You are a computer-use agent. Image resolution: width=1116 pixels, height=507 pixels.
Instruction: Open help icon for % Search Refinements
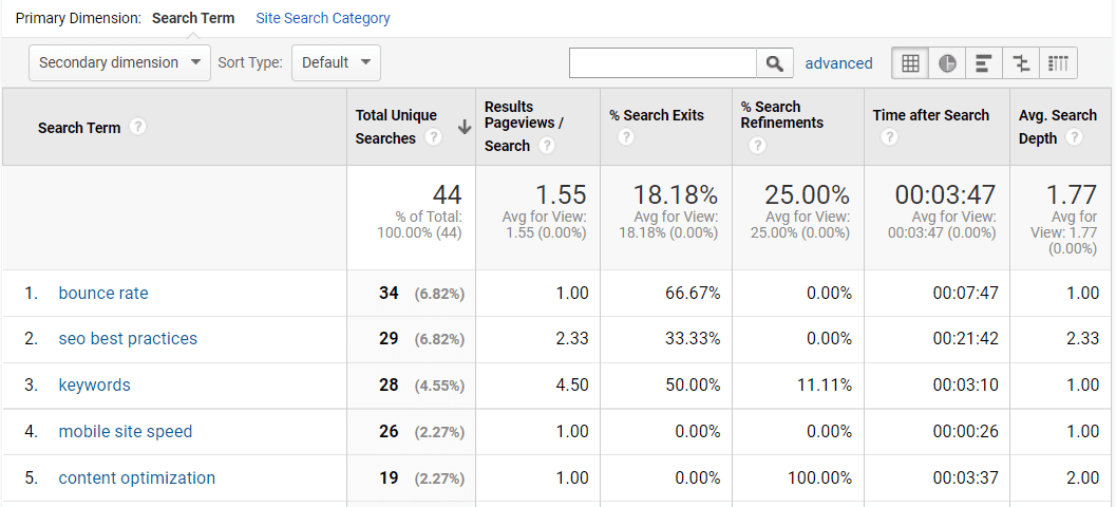(x=757, y=145)
